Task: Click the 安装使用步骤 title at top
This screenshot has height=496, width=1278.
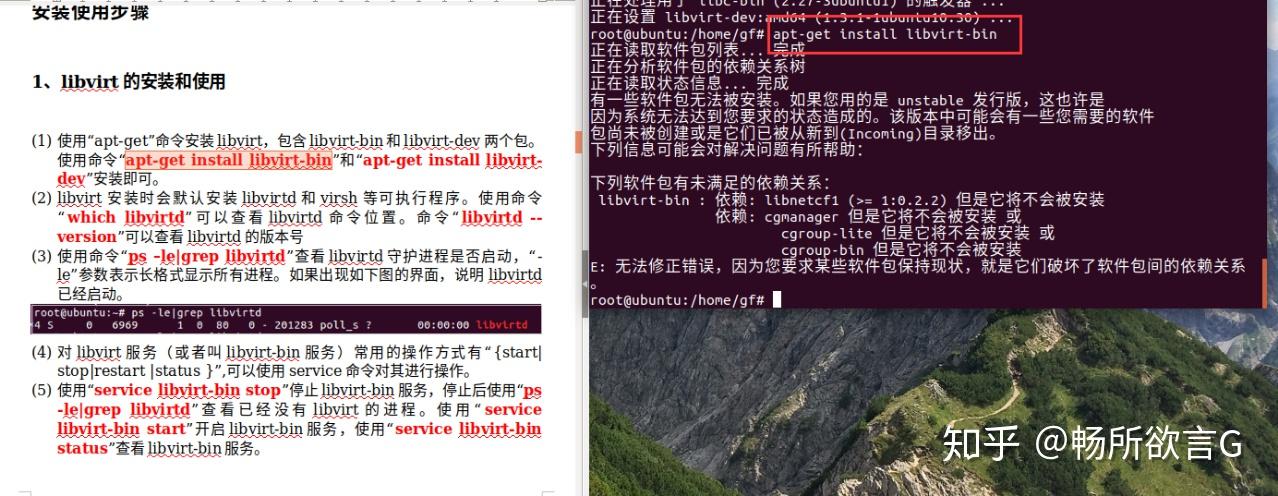Action: tap(91, 12)
